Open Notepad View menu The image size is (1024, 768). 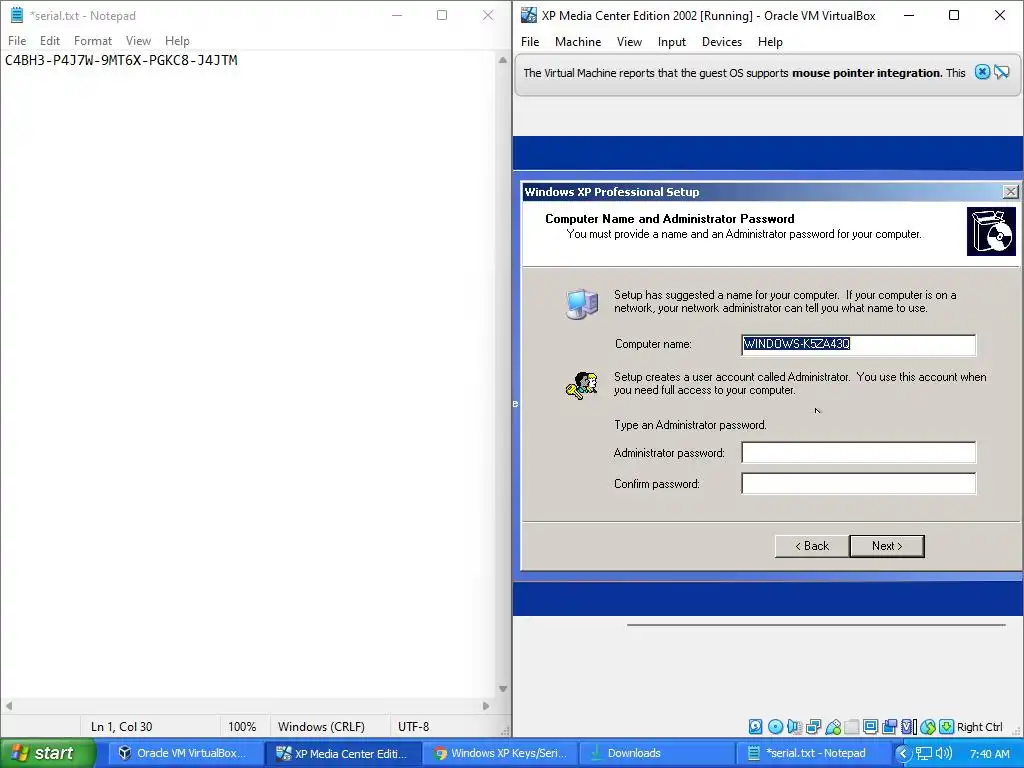coord(138,40)
